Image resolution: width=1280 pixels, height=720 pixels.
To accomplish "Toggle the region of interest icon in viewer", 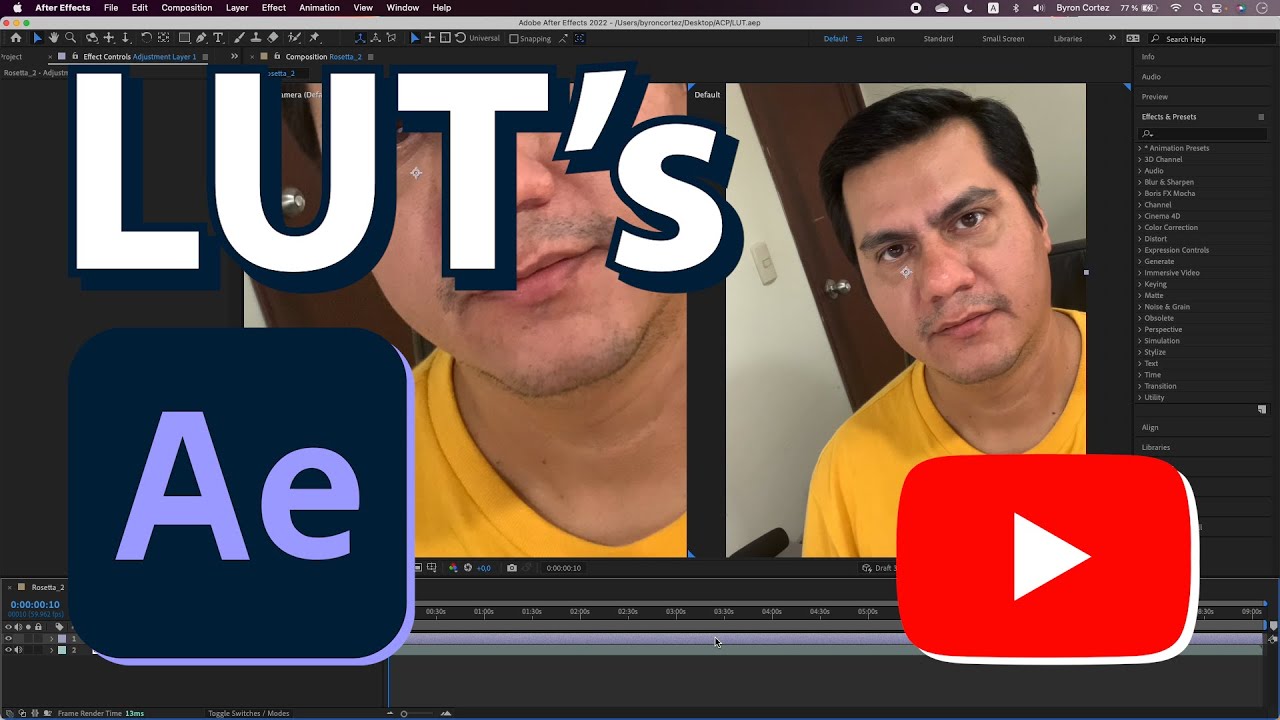I will point(418,568).
